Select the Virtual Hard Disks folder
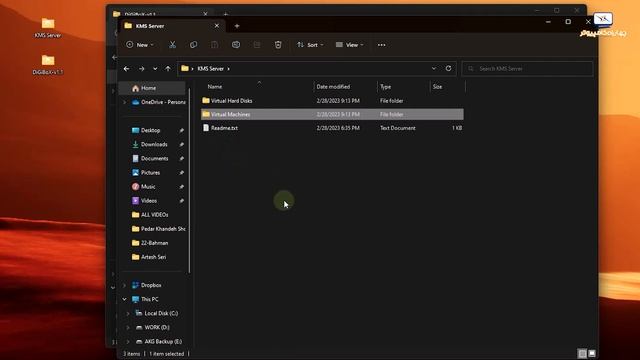The width and height of the screenshot is (640, 360). 332,100
